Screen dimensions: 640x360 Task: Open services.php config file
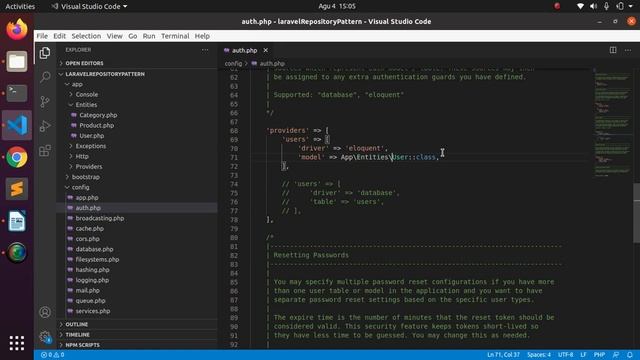tap(93, 311)
